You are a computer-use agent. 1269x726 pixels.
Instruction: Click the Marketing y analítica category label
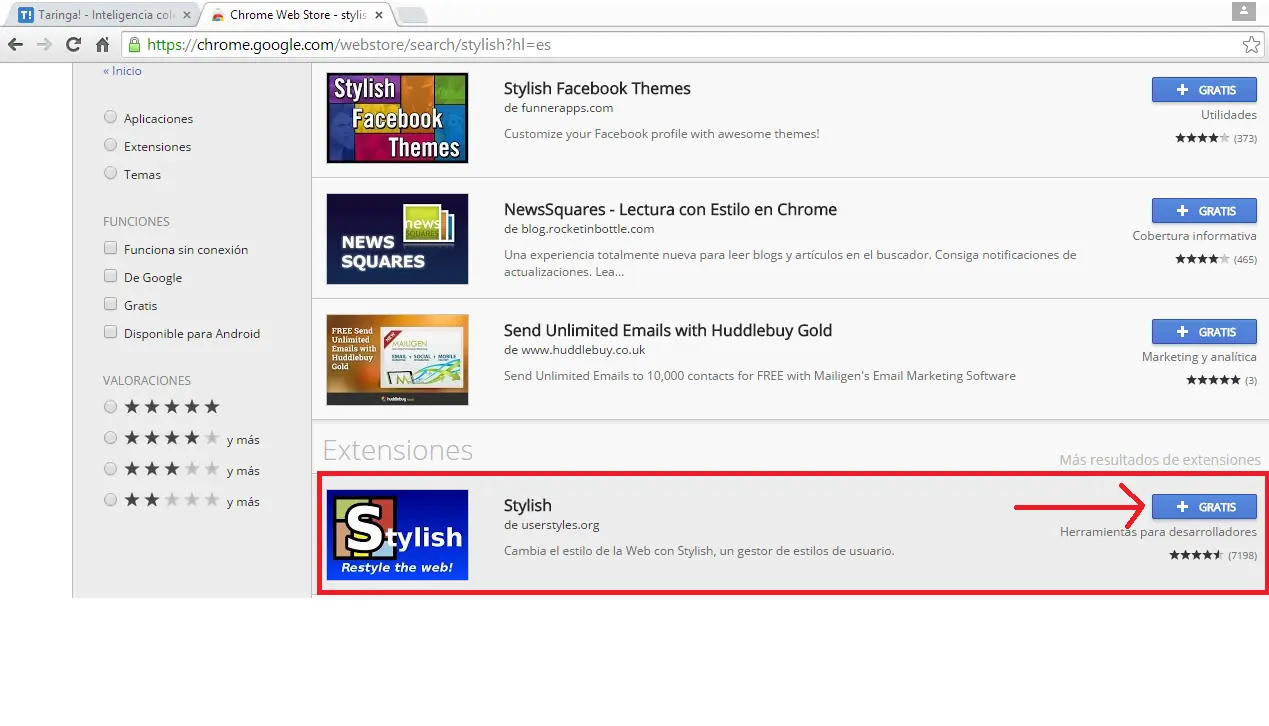pos(1199,357)
